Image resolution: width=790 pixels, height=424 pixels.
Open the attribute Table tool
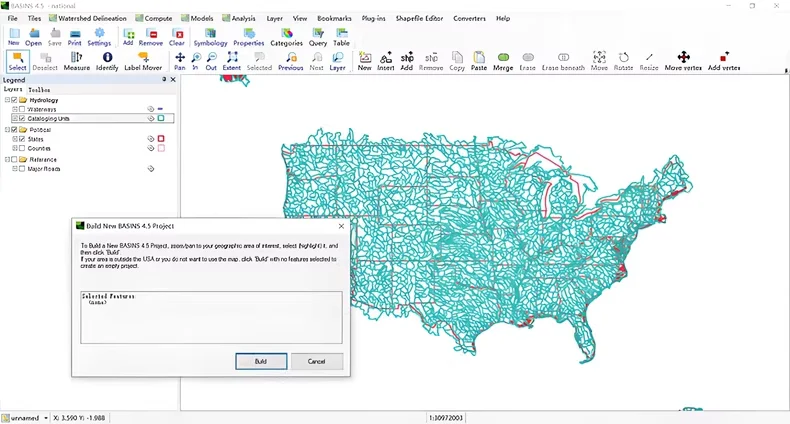342,37
